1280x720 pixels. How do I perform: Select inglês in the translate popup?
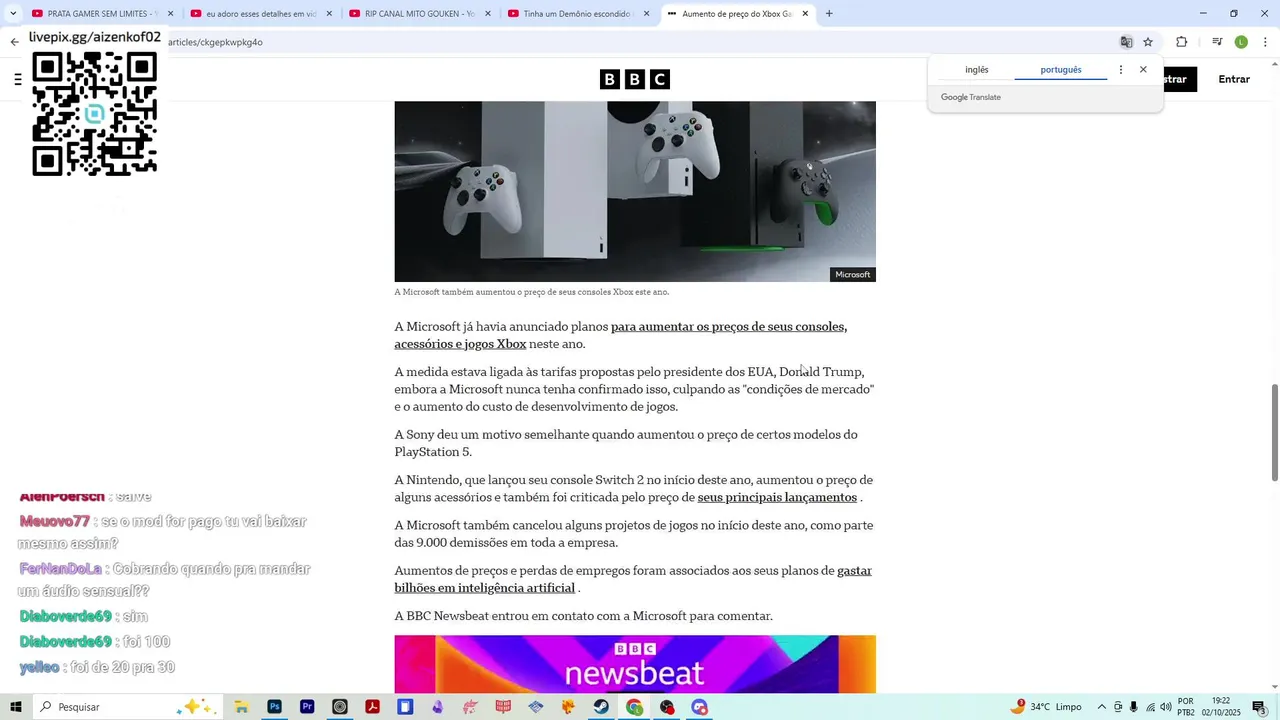976,70
